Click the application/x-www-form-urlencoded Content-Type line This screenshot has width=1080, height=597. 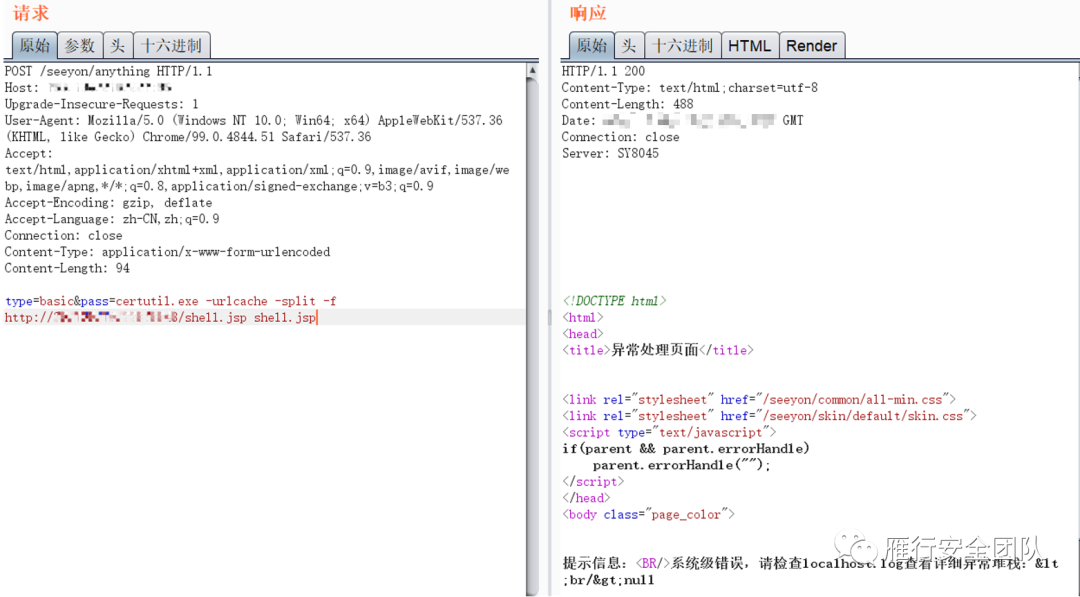click(x=167, y=252)
